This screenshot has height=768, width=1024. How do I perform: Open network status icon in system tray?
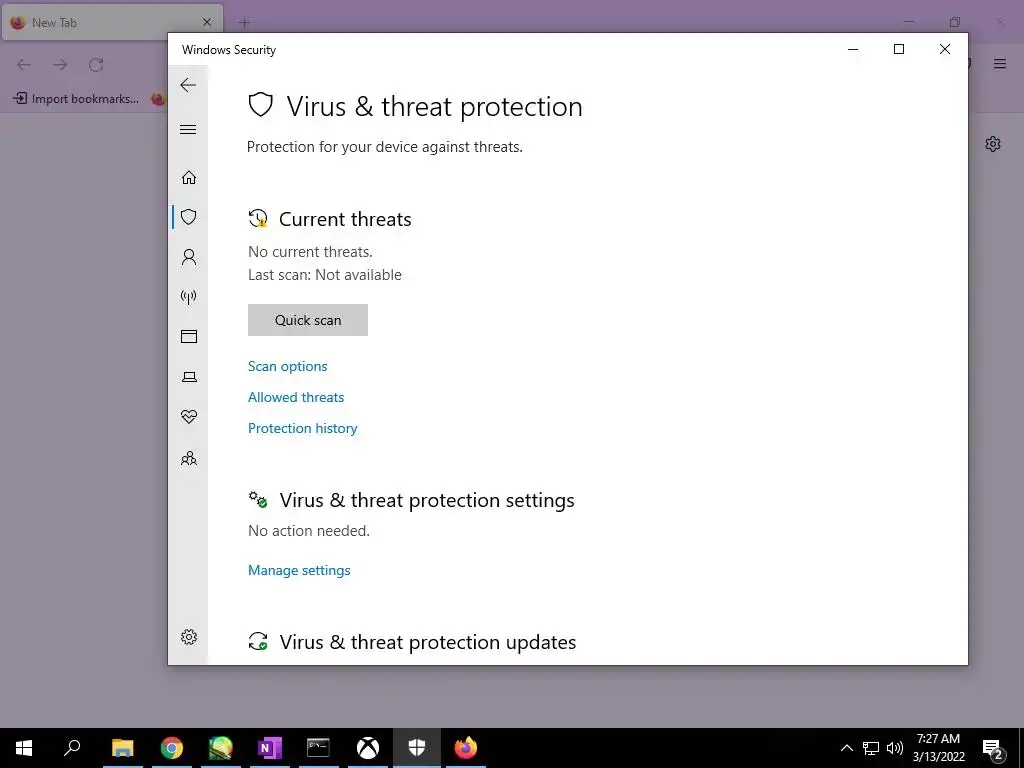tap(871, 748)
